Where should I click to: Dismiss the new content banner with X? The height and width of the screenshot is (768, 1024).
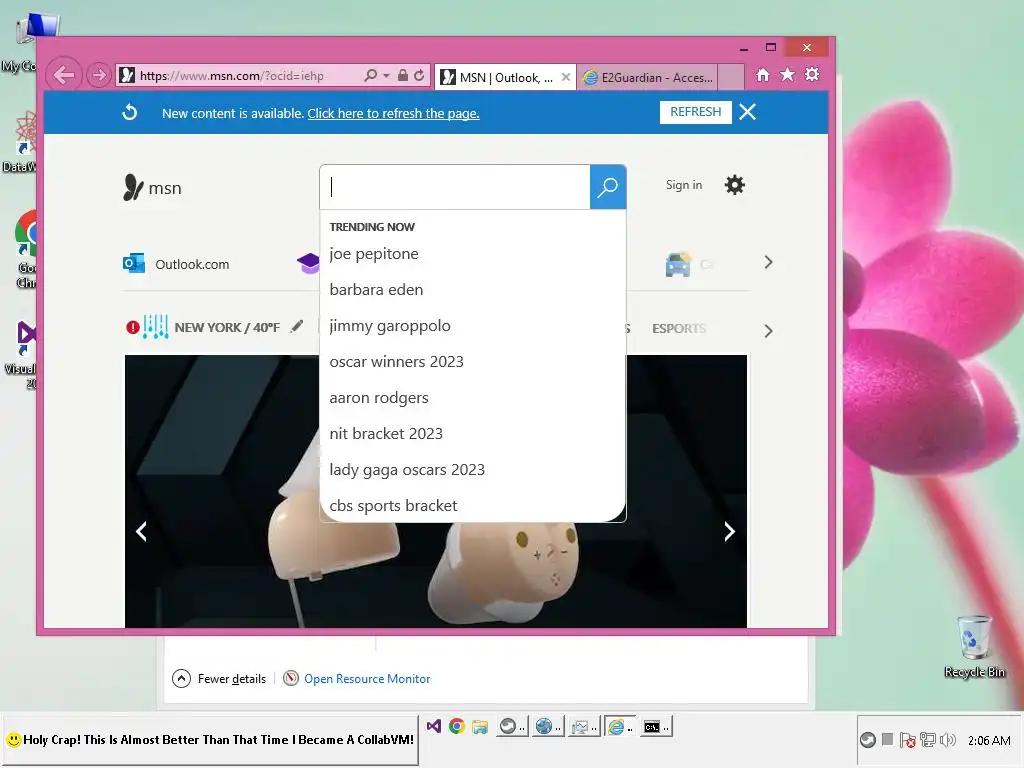(748, 112)
